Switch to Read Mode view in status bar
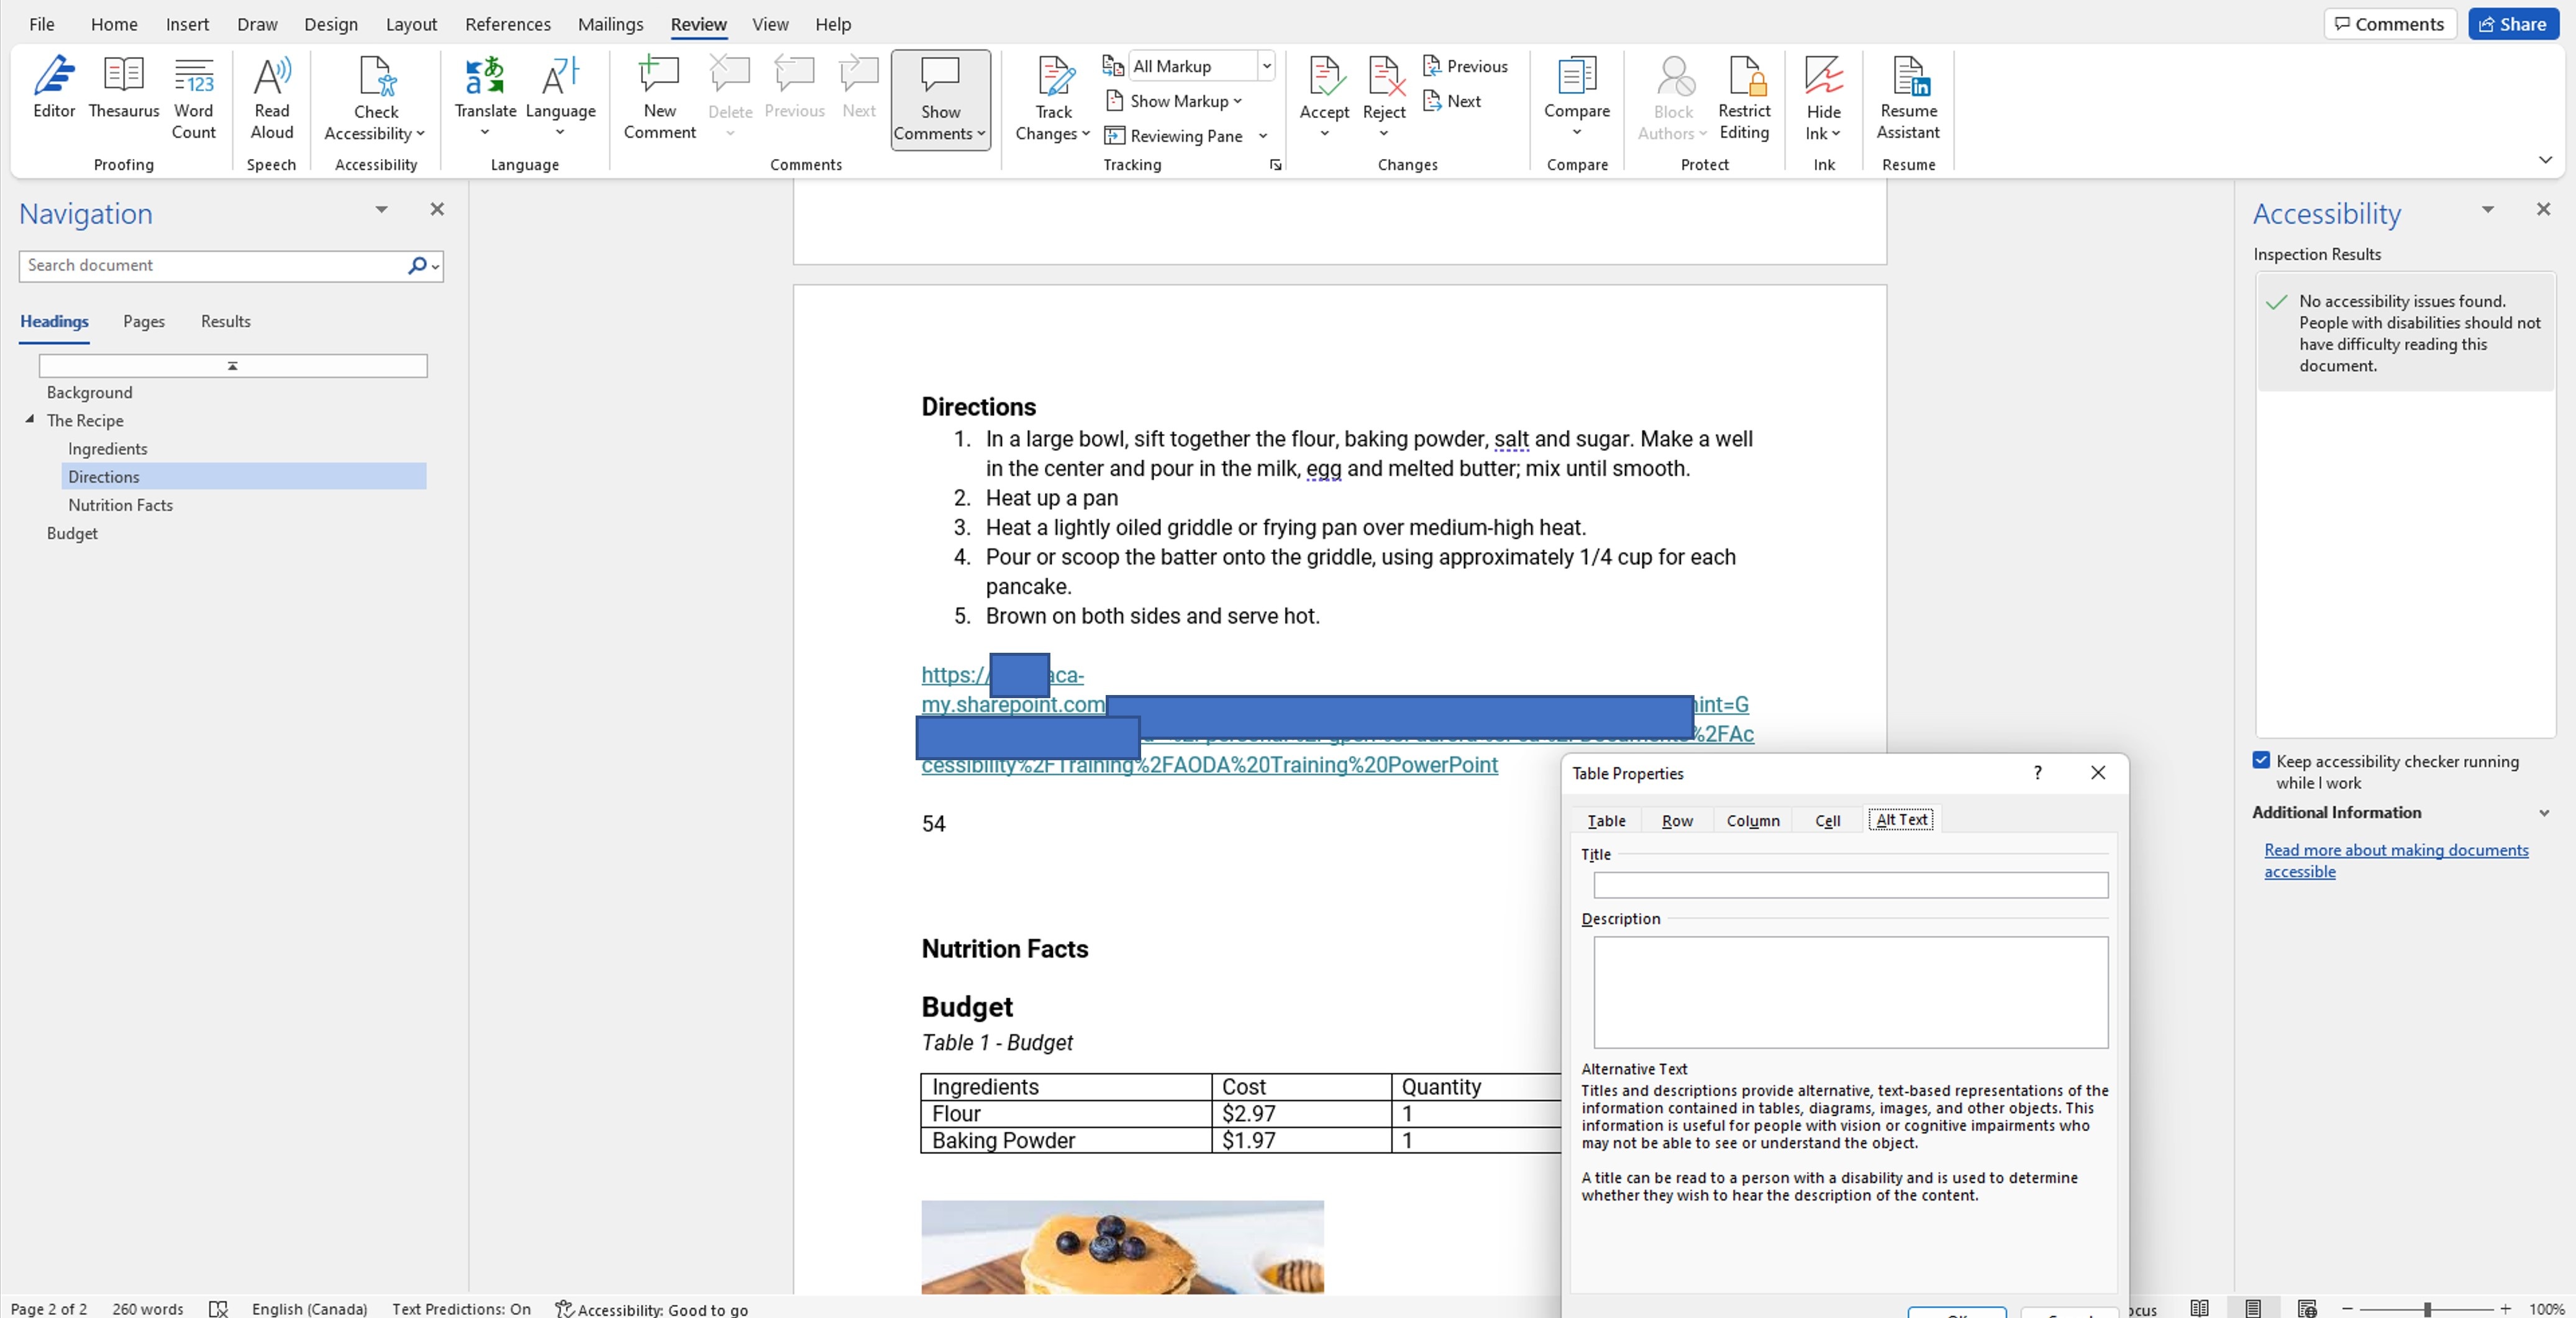 coord(2199,1308)
